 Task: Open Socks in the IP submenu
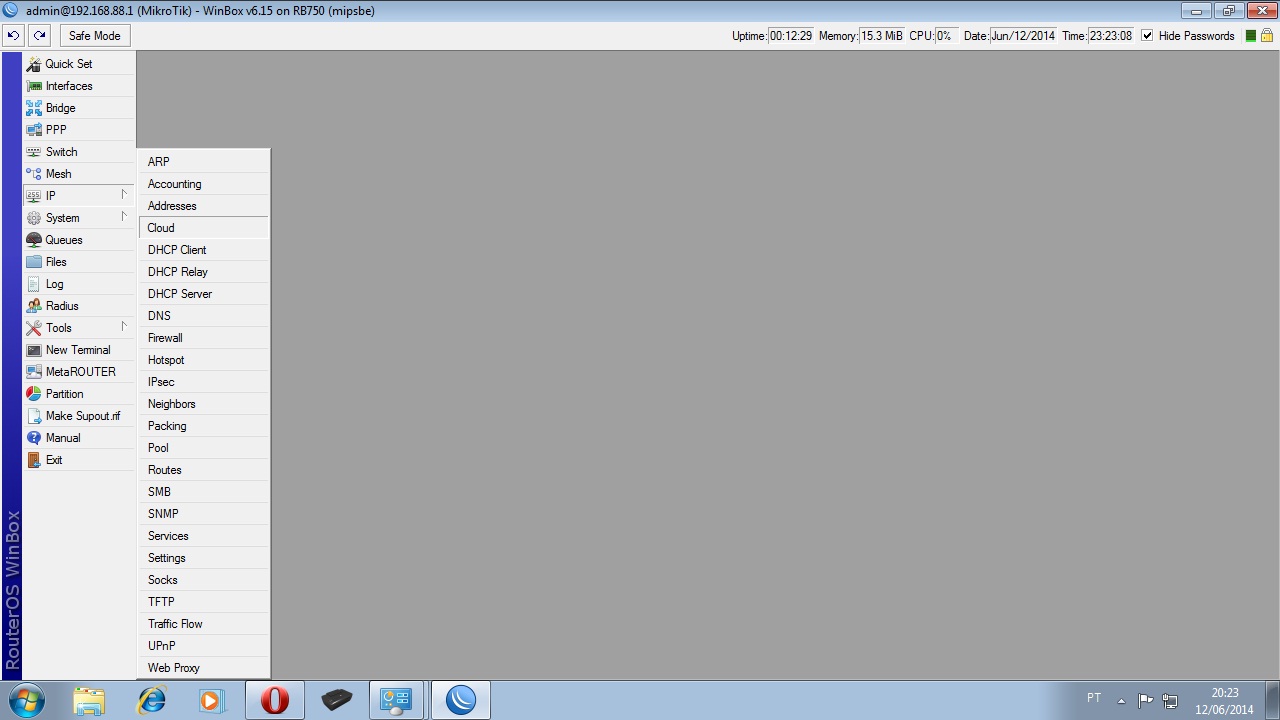204,580
